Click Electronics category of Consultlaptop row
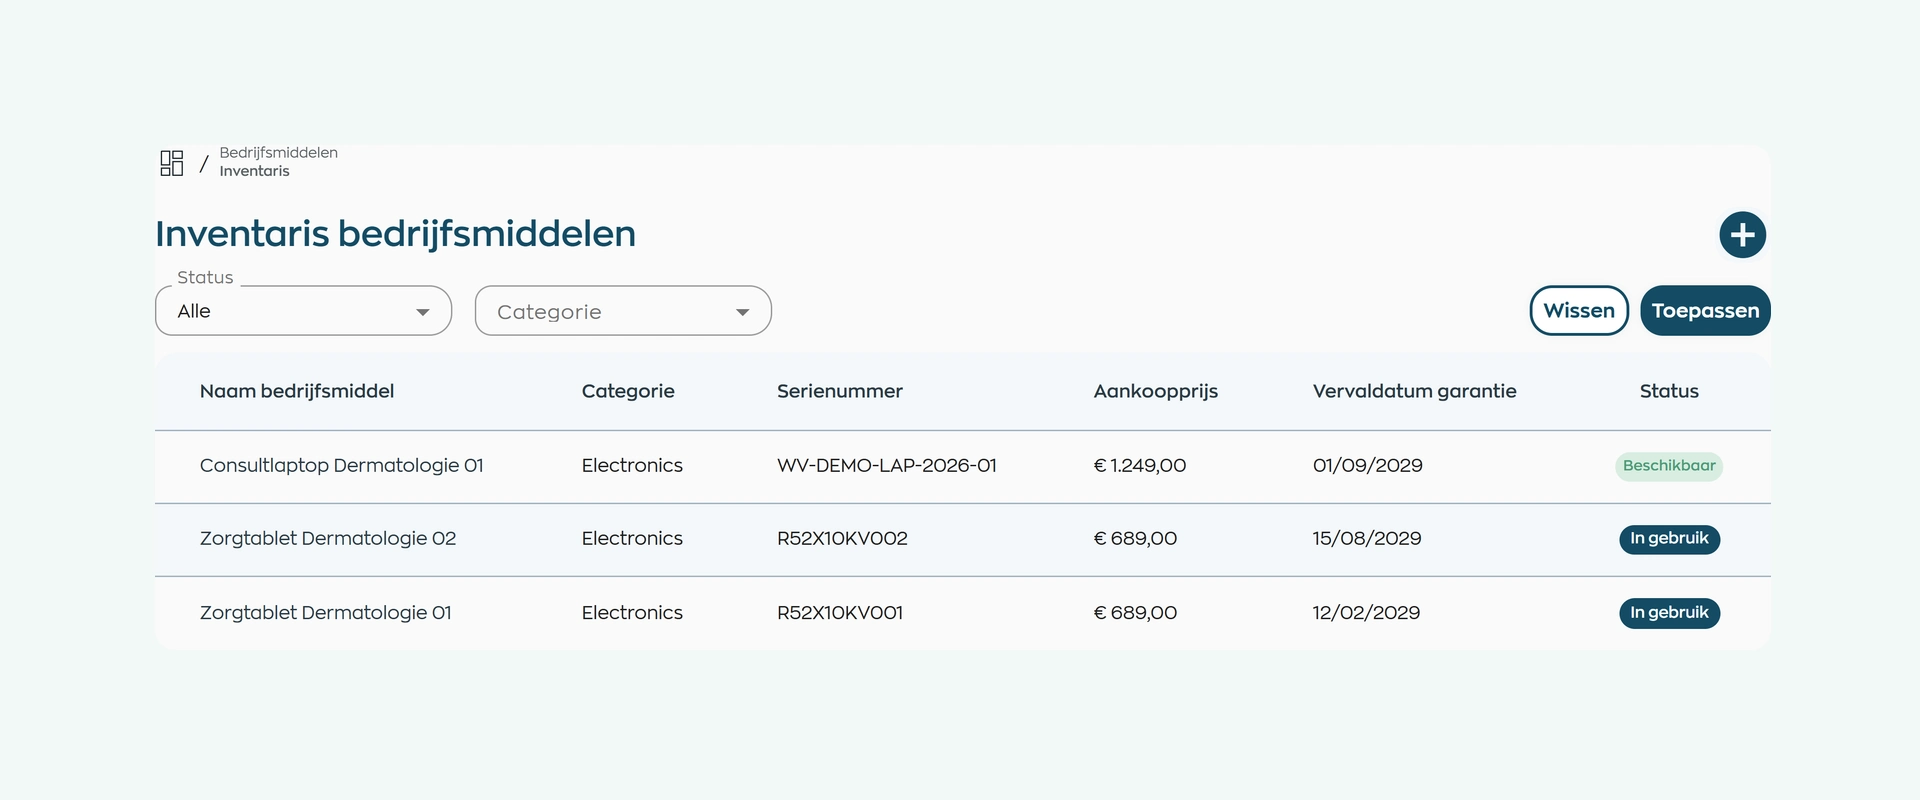The image size is (1920, 800). pyautogui.click(x=632, y=466)
